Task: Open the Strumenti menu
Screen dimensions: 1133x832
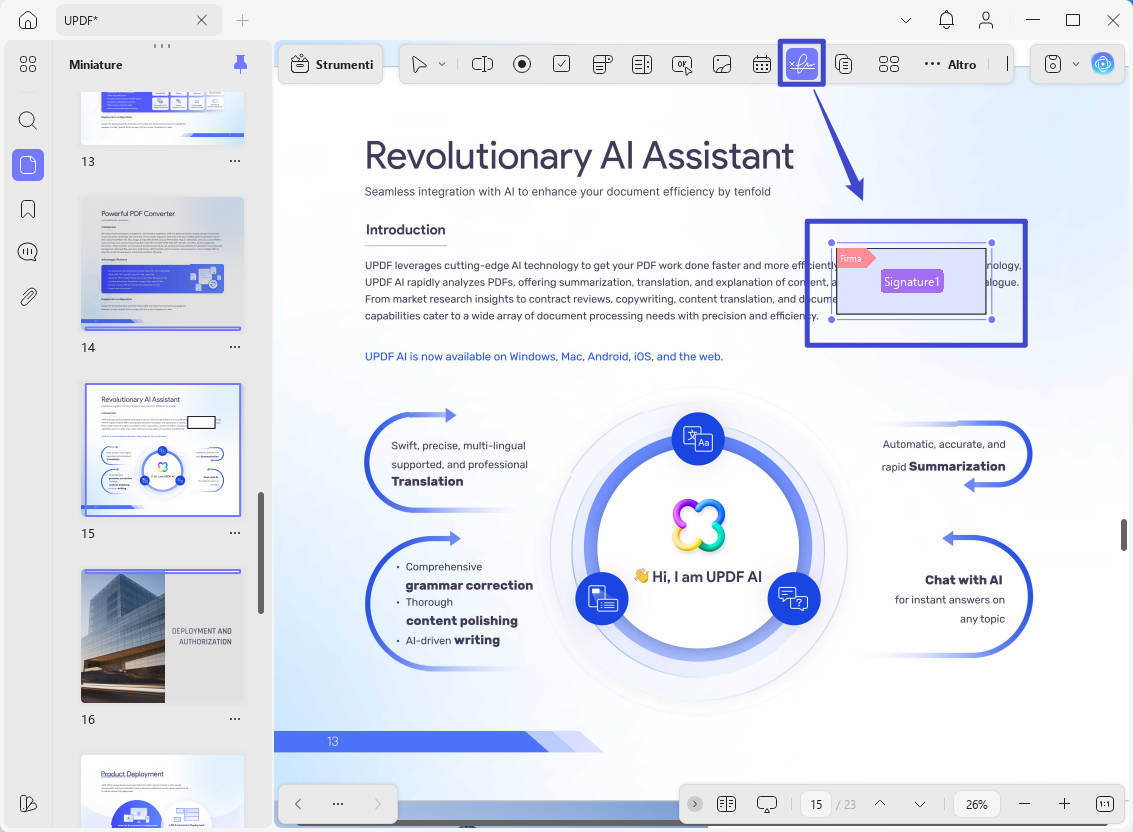Action: coord(331,64)
